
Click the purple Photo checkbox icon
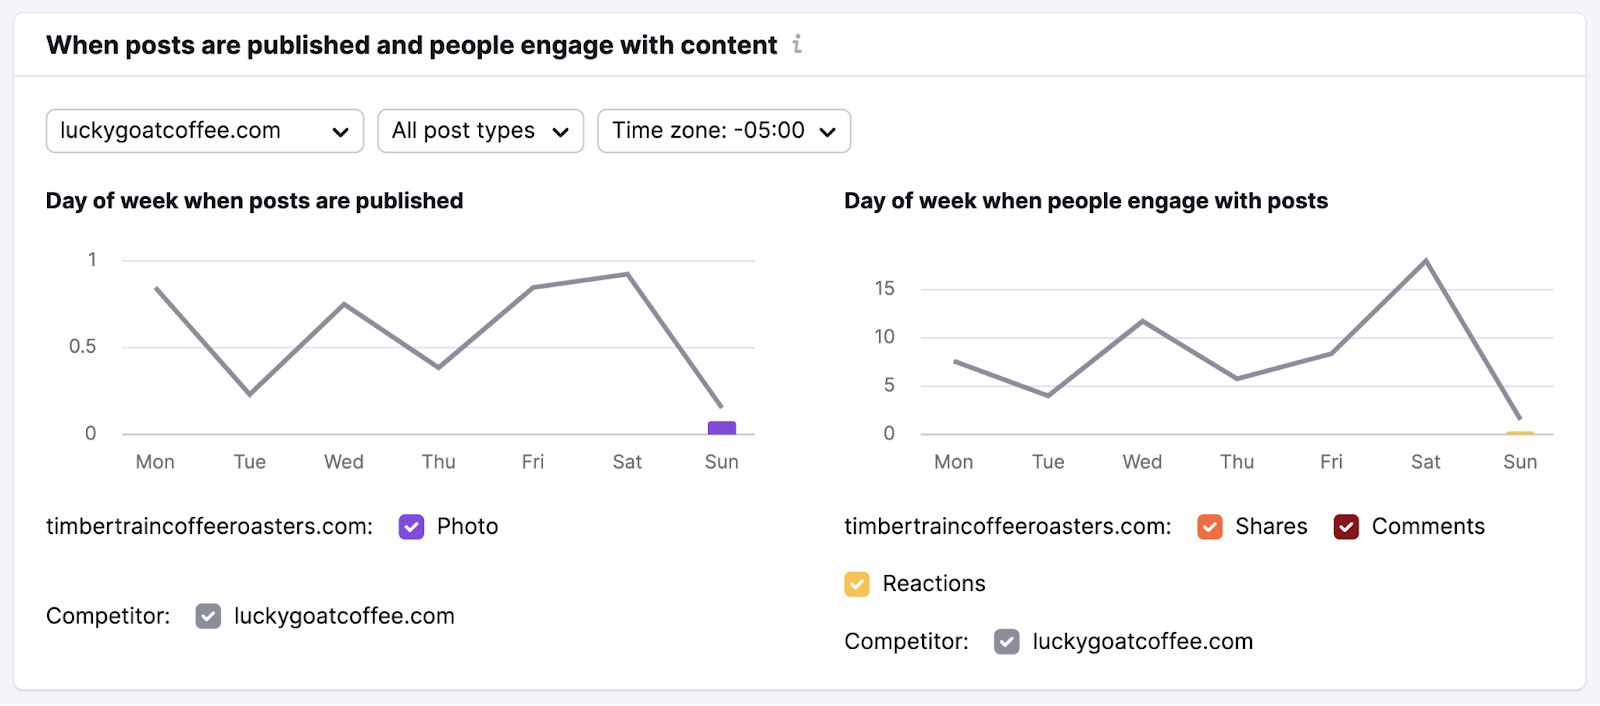(x=411, y=526)
